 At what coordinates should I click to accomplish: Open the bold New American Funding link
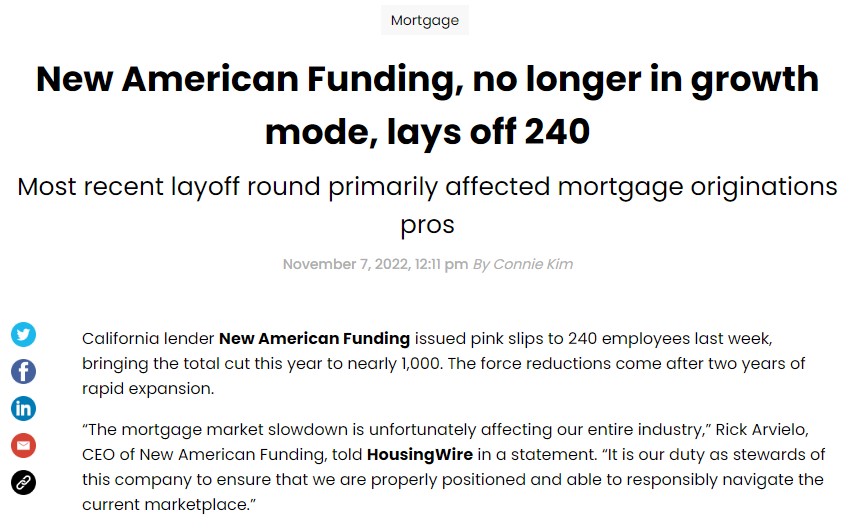(x=314, y=338)
